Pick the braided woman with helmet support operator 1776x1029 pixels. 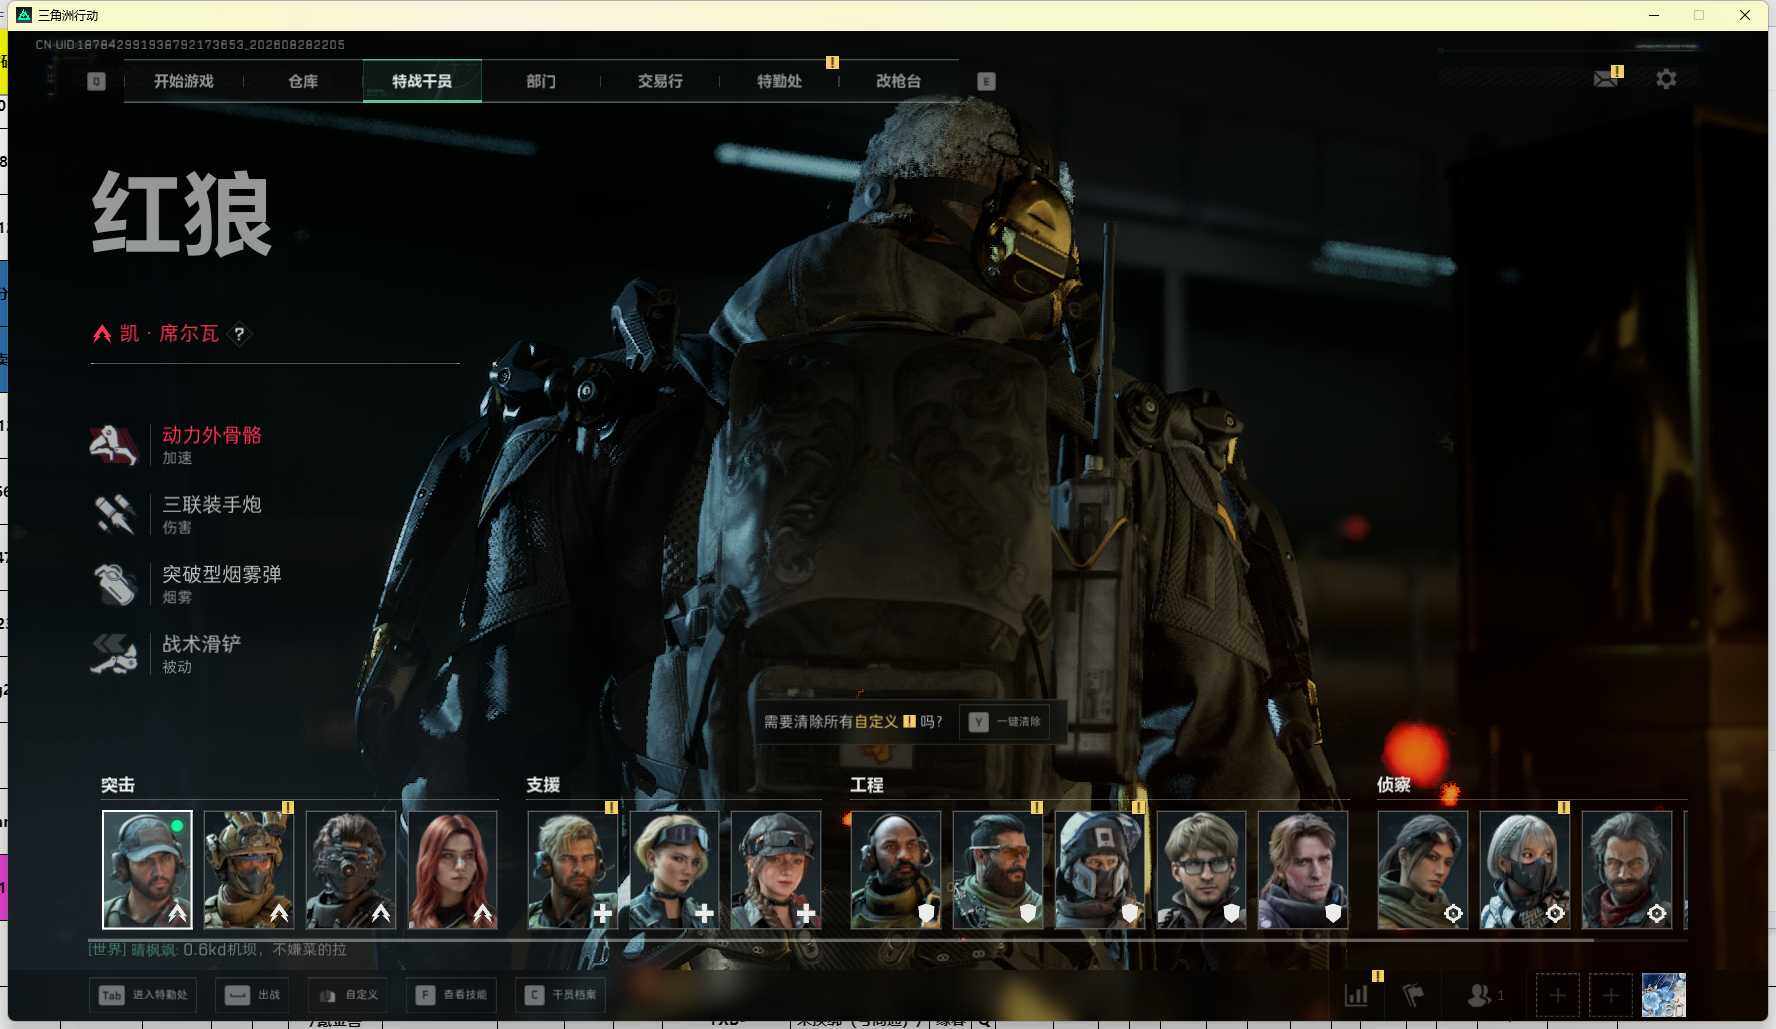(776, 870)
